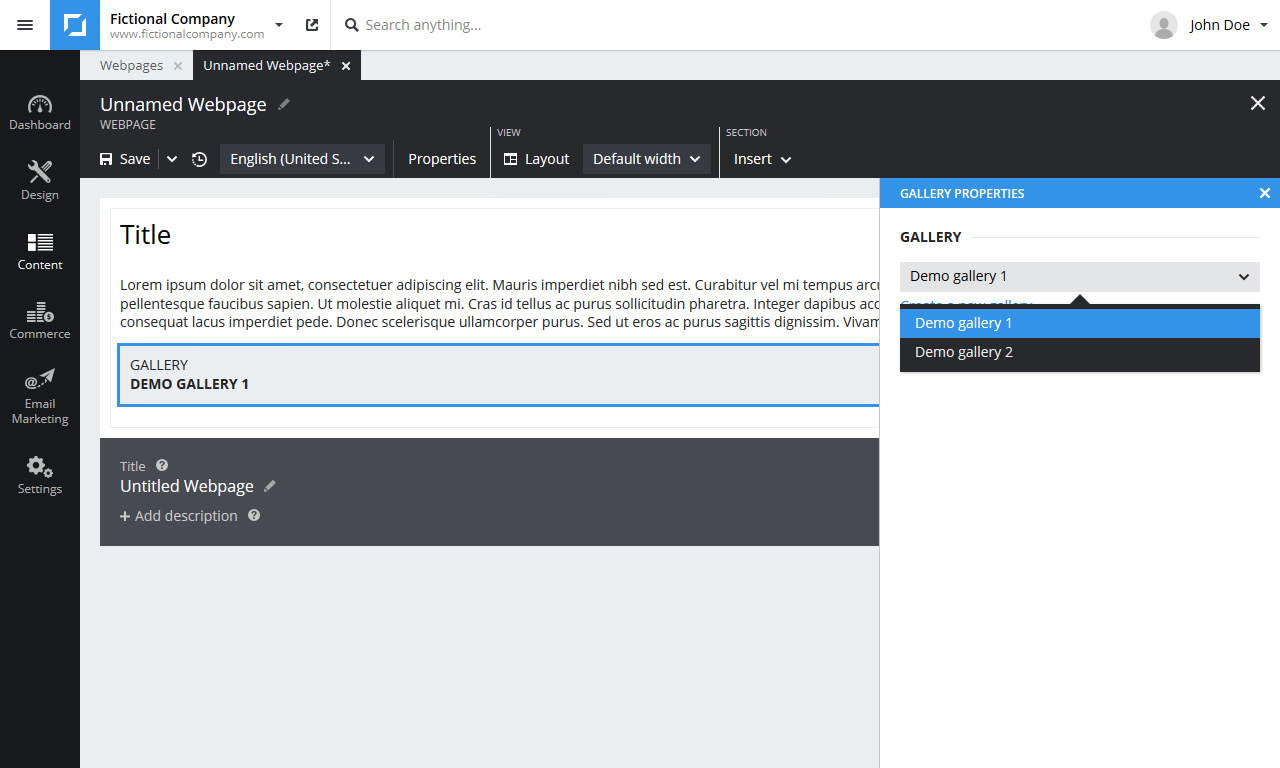Open Email Marketing section
This screenshot has width=1280, height=768.
pos(40,381)
